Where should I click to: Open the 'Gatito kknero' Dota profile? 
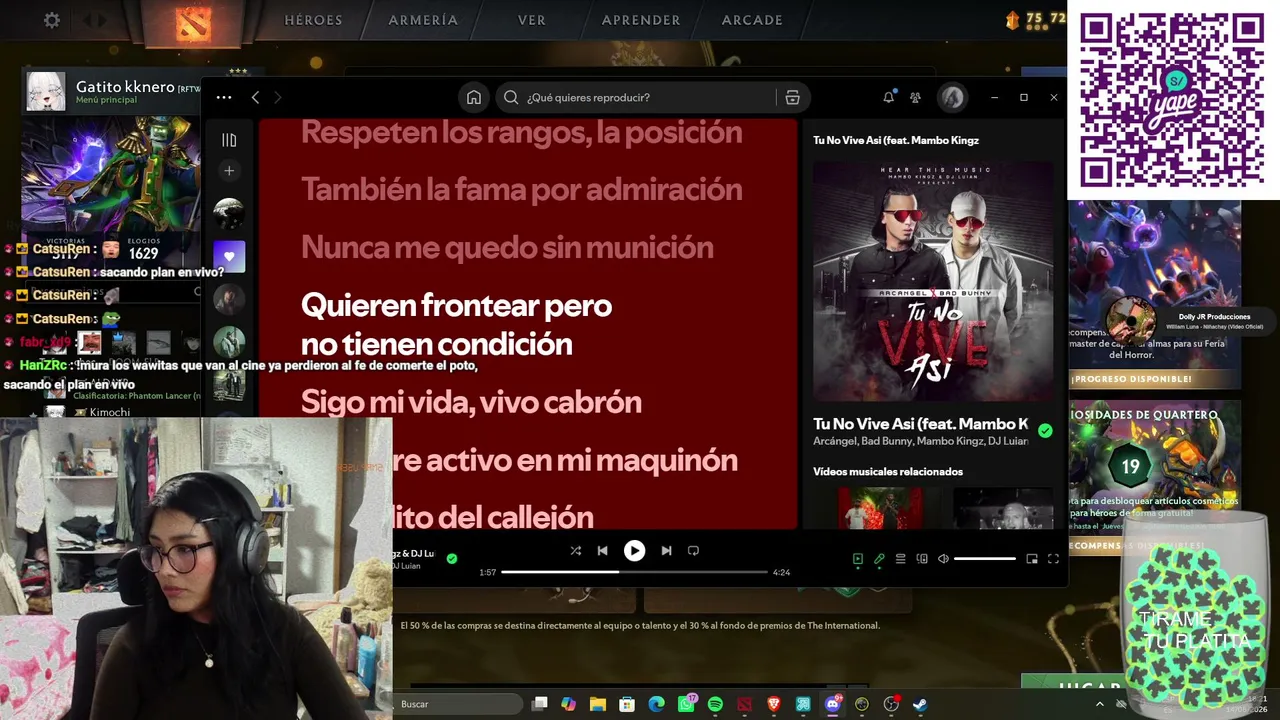[x=125, y=87]
